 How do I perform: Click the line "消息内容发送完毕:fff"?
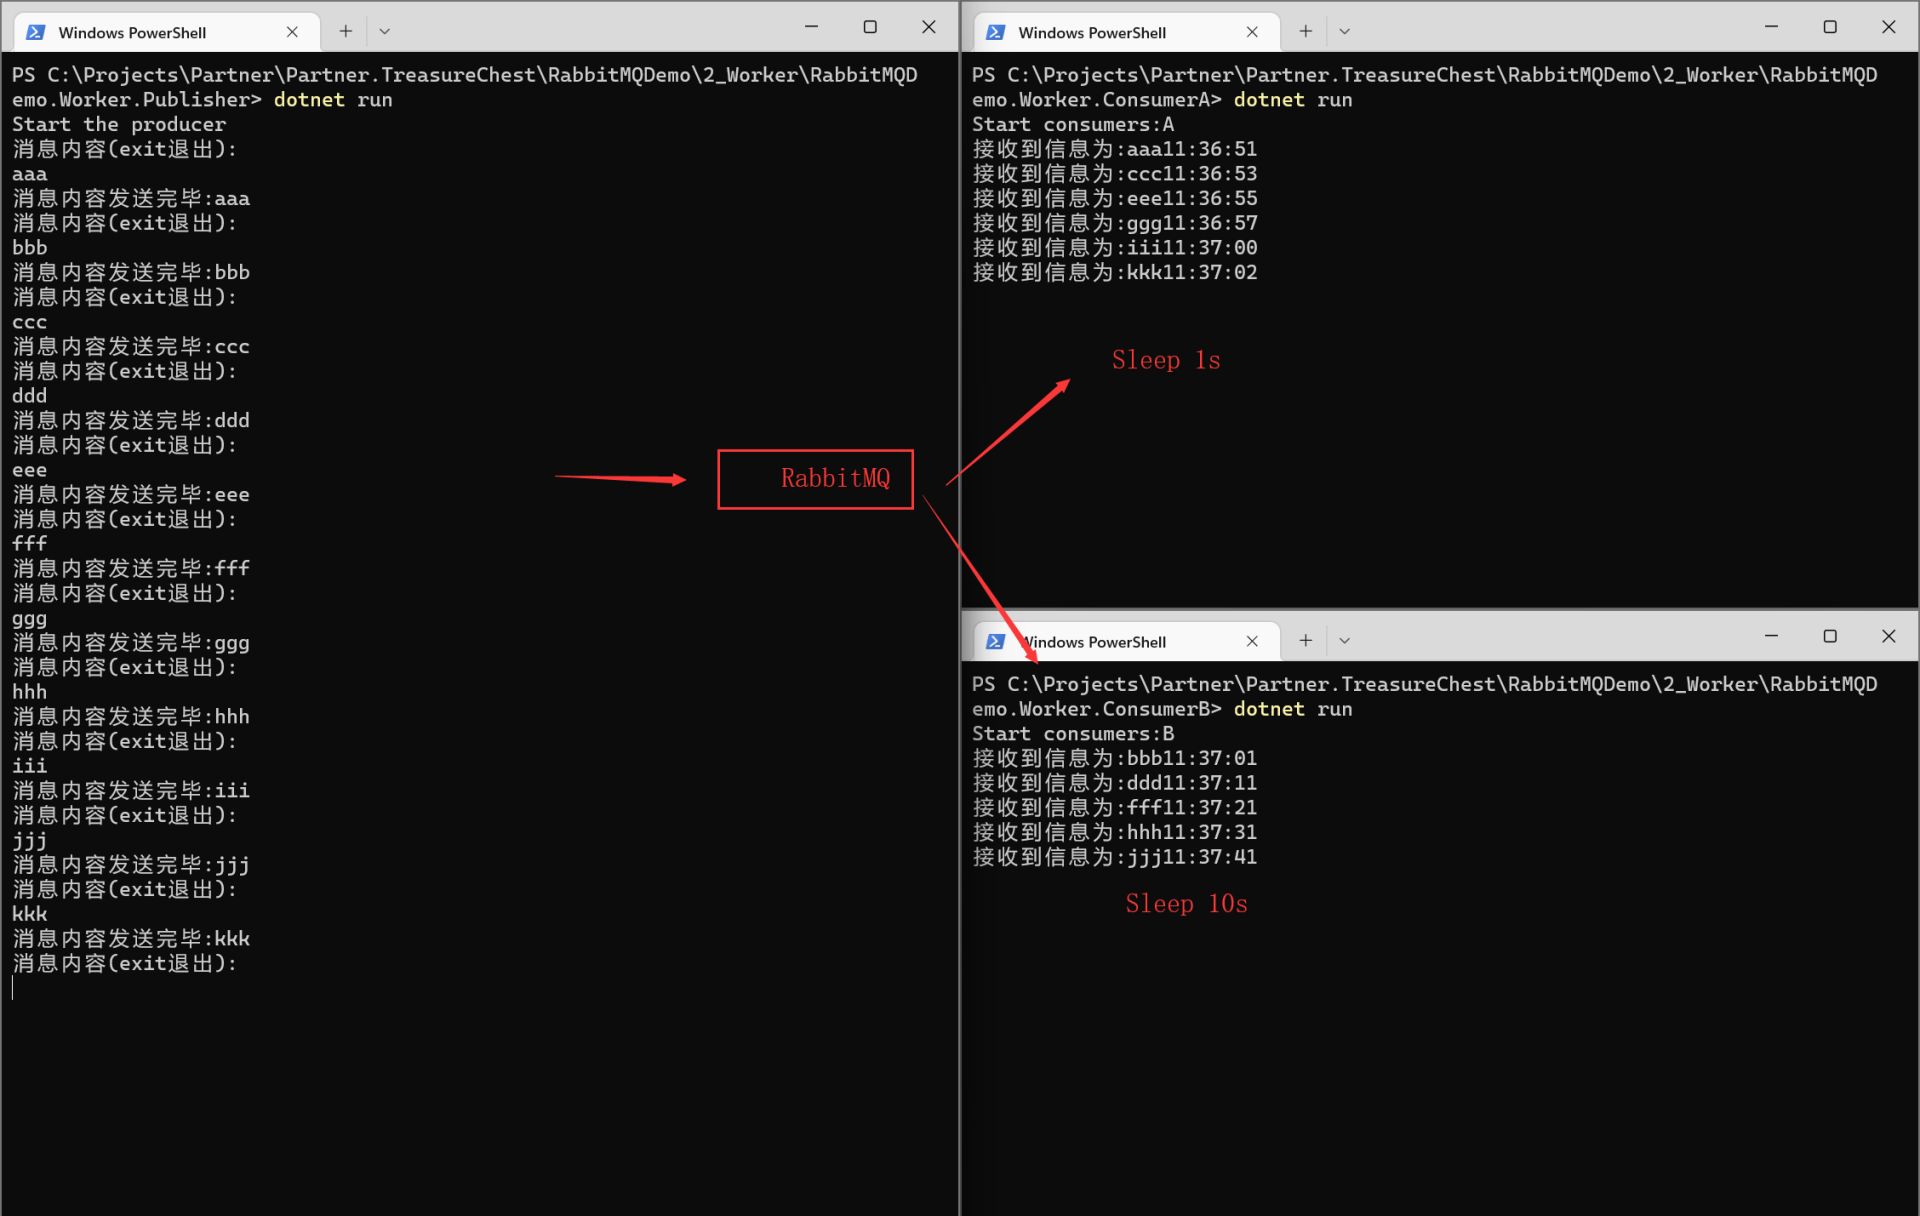pyautogui.click(x=131, y=568)
